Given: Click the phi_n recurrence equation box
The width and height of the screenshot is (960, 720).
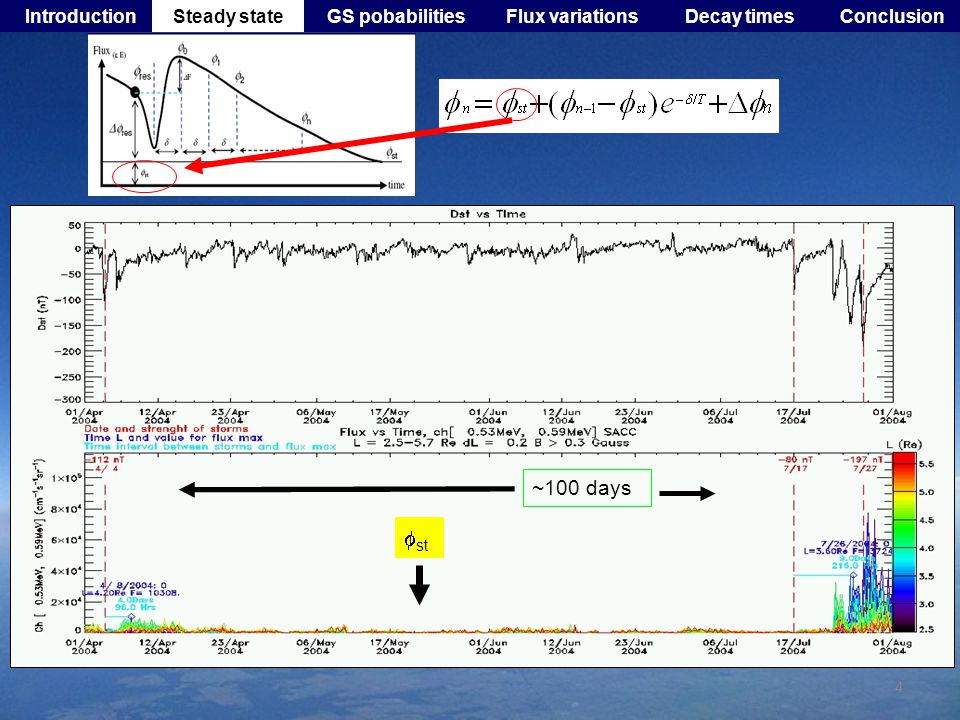Looking at the screenshot, I should 609,105.
